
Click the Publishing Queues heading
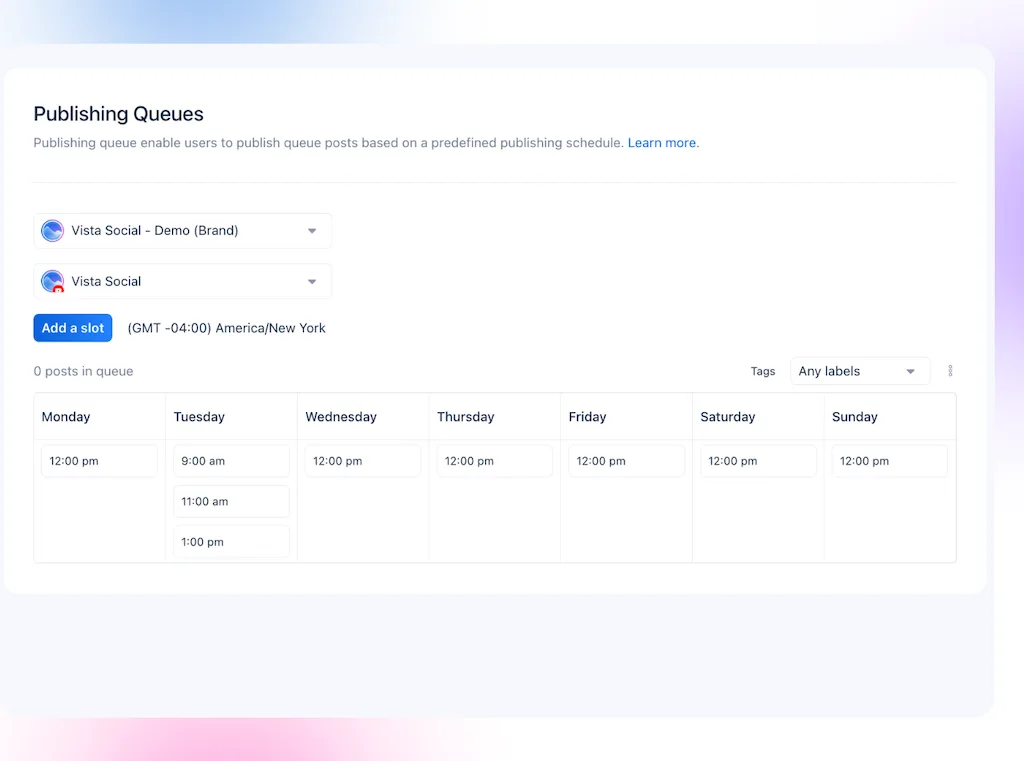coord(118,114)
